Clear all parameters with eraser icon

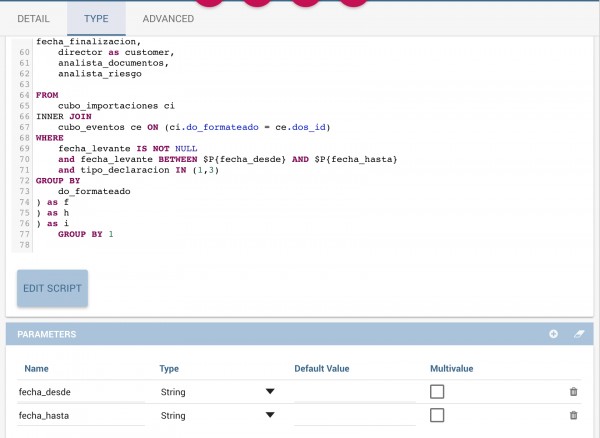pos(579,334)
